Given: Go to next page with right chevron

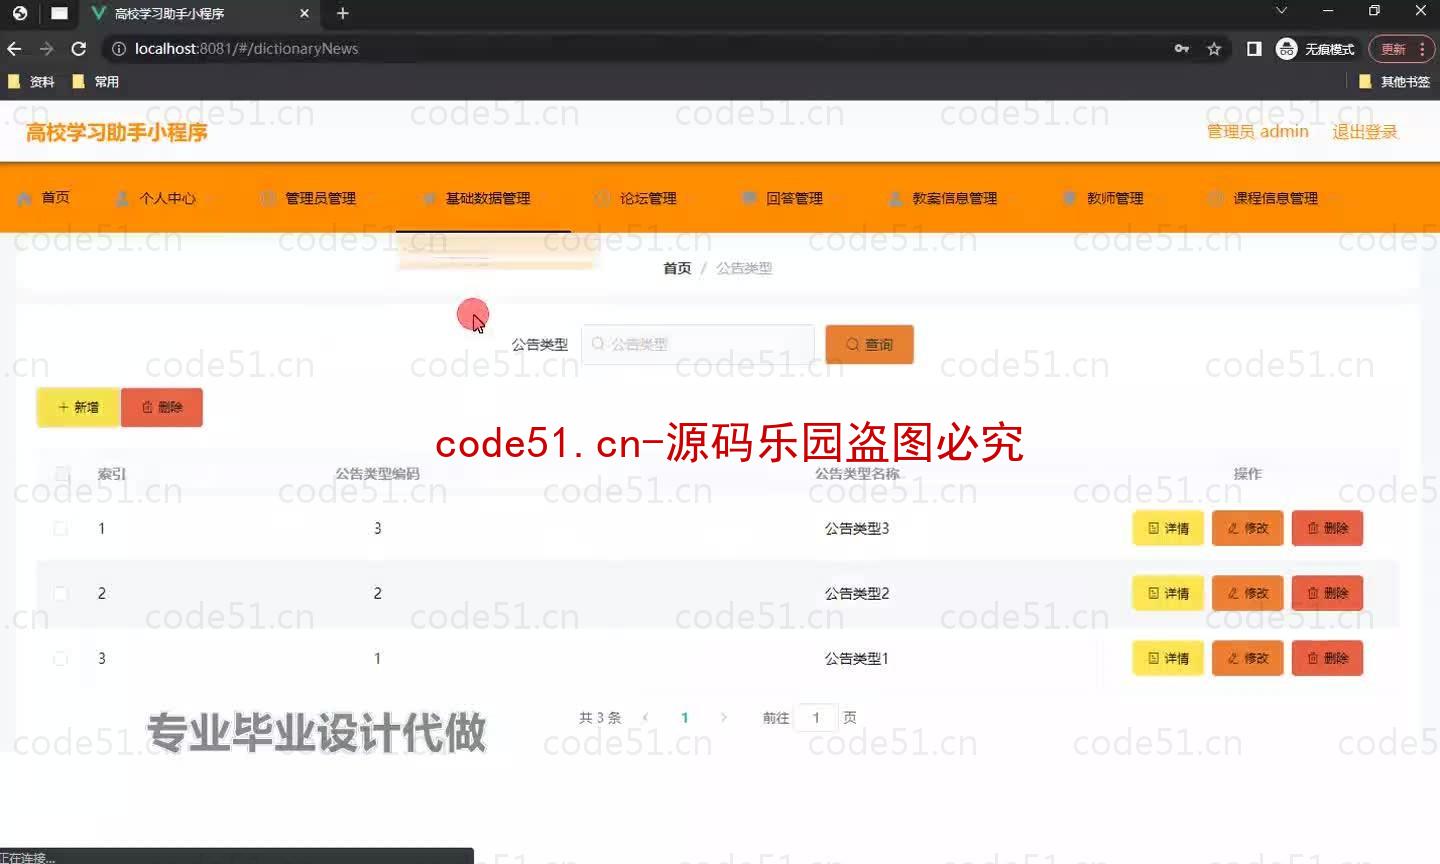Looking at the screenshot, I should [723, 717].
